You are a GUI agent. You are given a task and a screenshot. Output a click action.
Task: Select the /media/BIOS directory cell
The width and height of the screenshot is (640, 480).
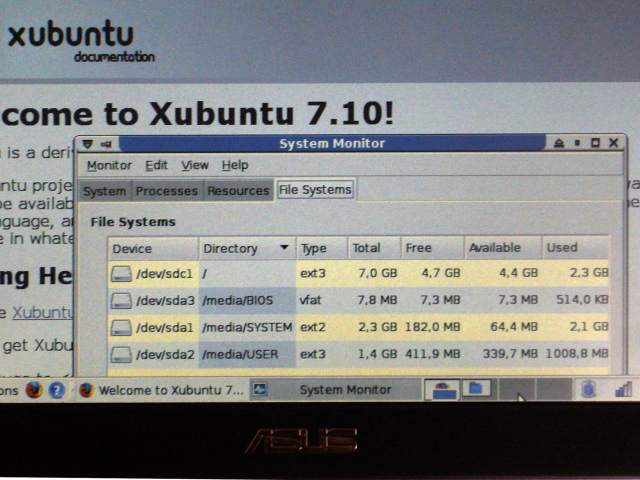[247, 300]
